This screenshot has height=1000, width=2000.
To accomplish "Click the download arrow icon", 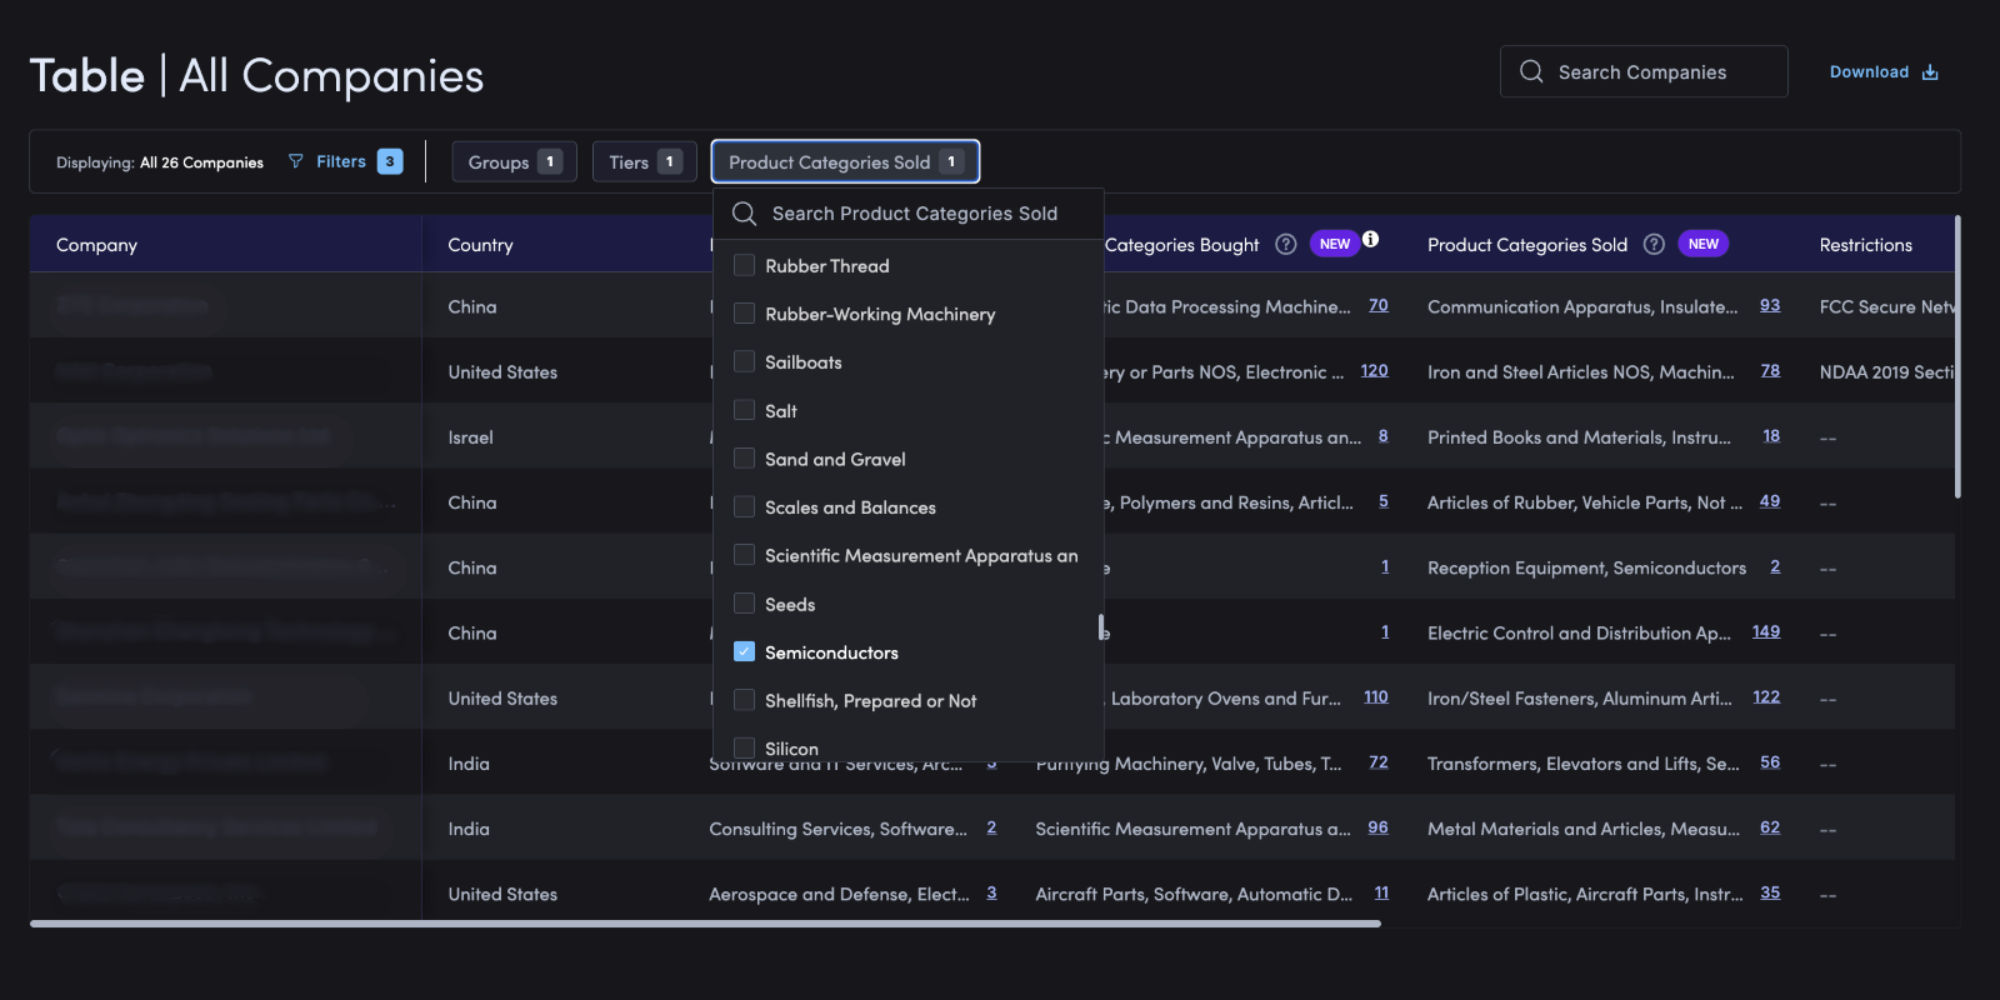I will point(1930,72).
